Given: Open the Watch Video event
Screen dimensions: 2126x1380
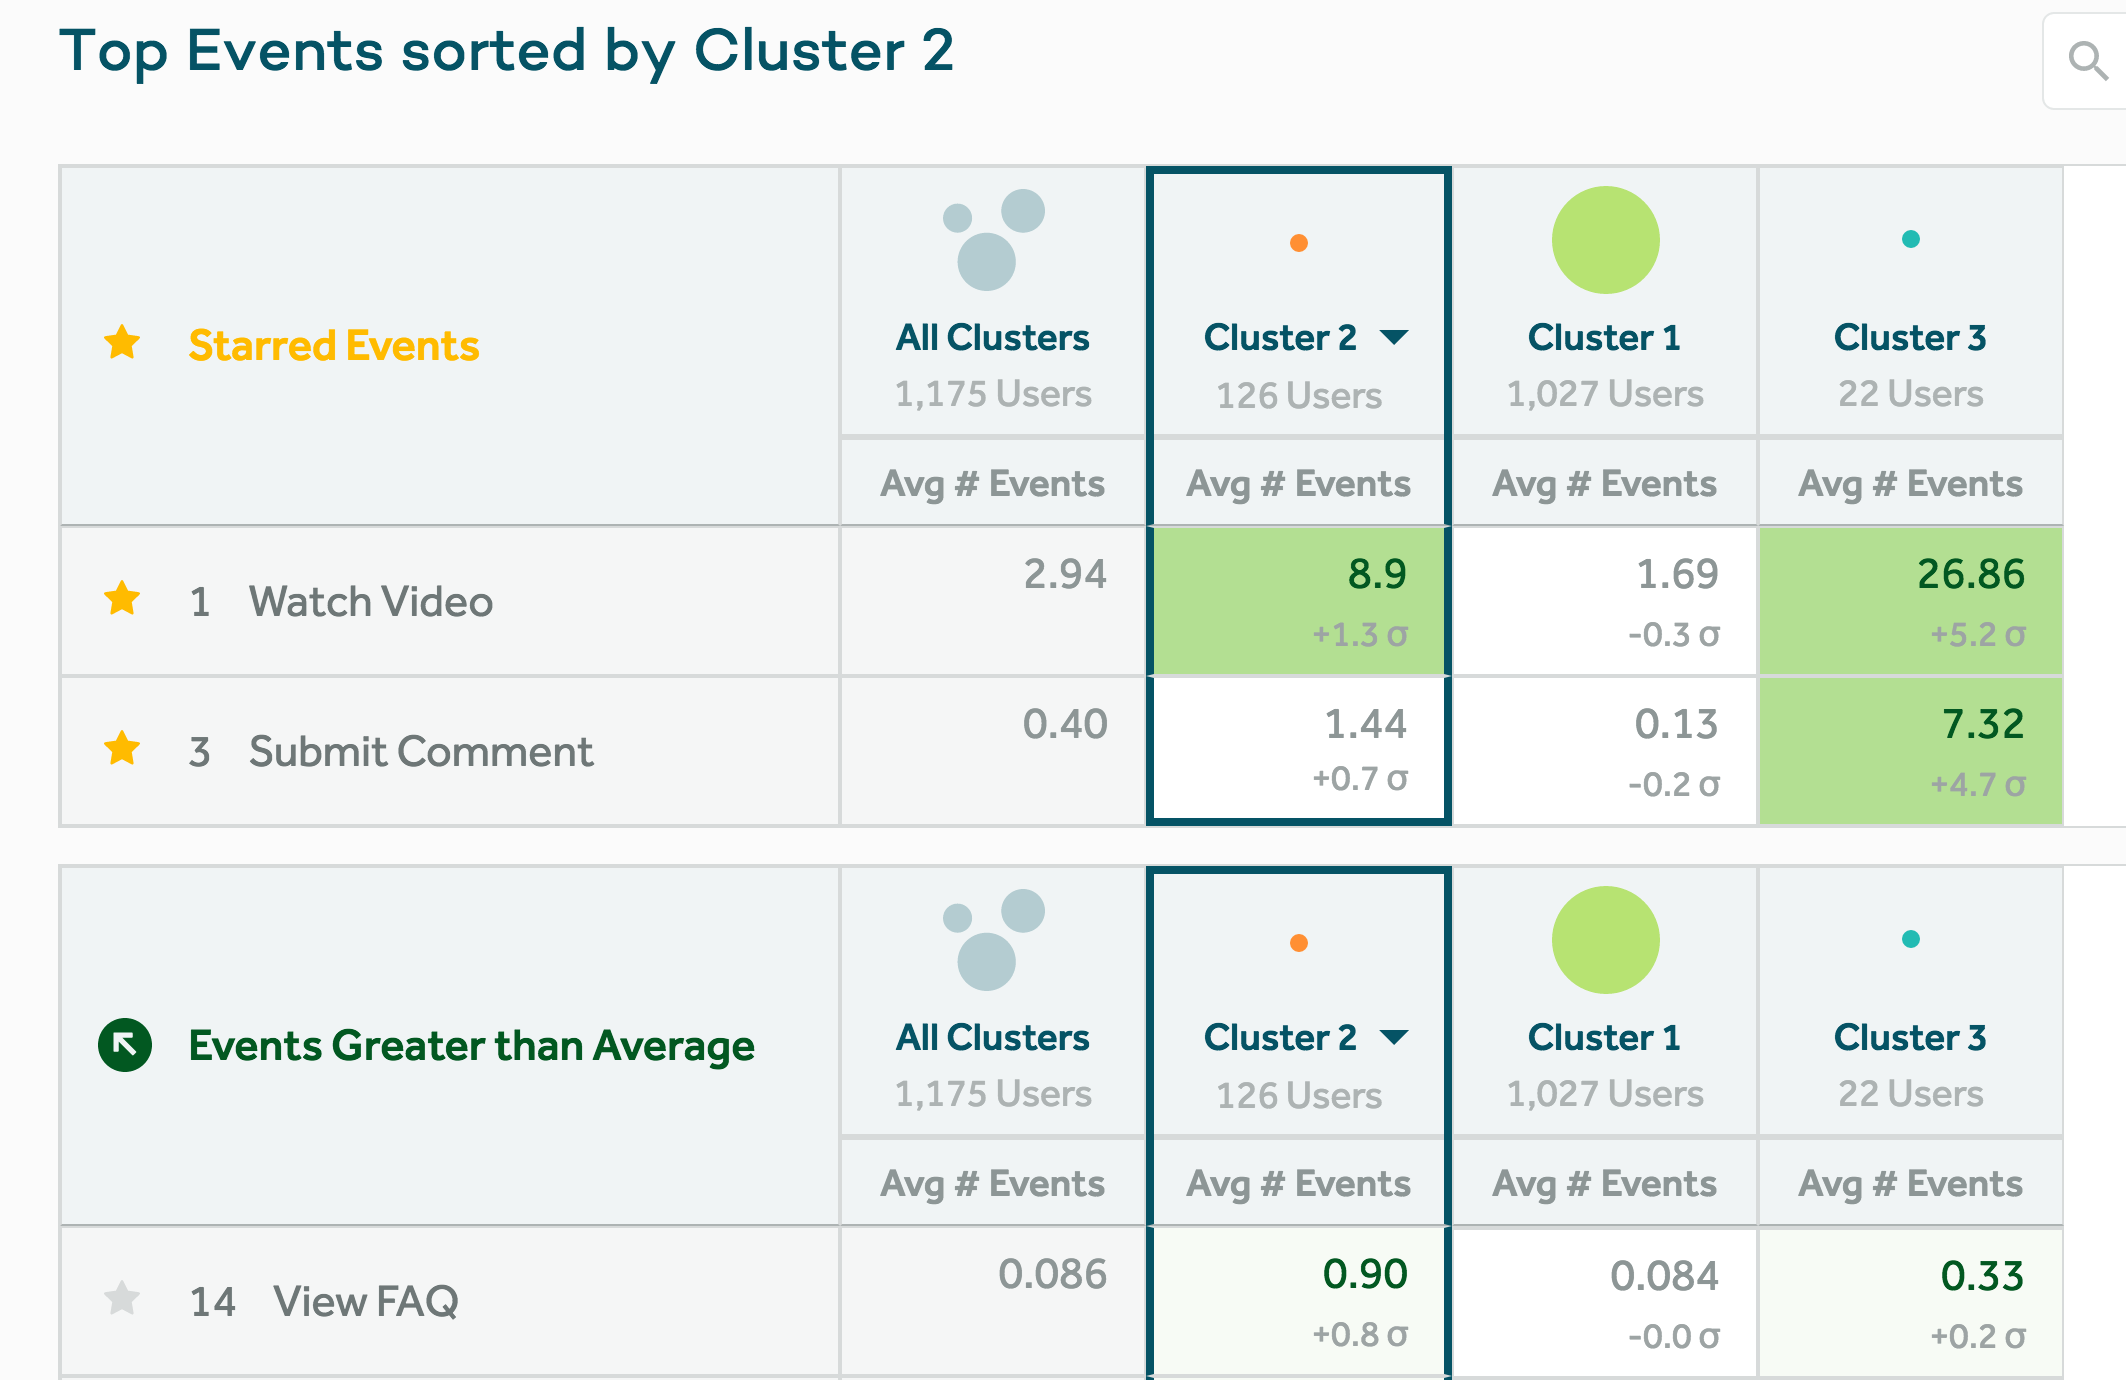Looking at the screenshot, I should pos(370,602).
